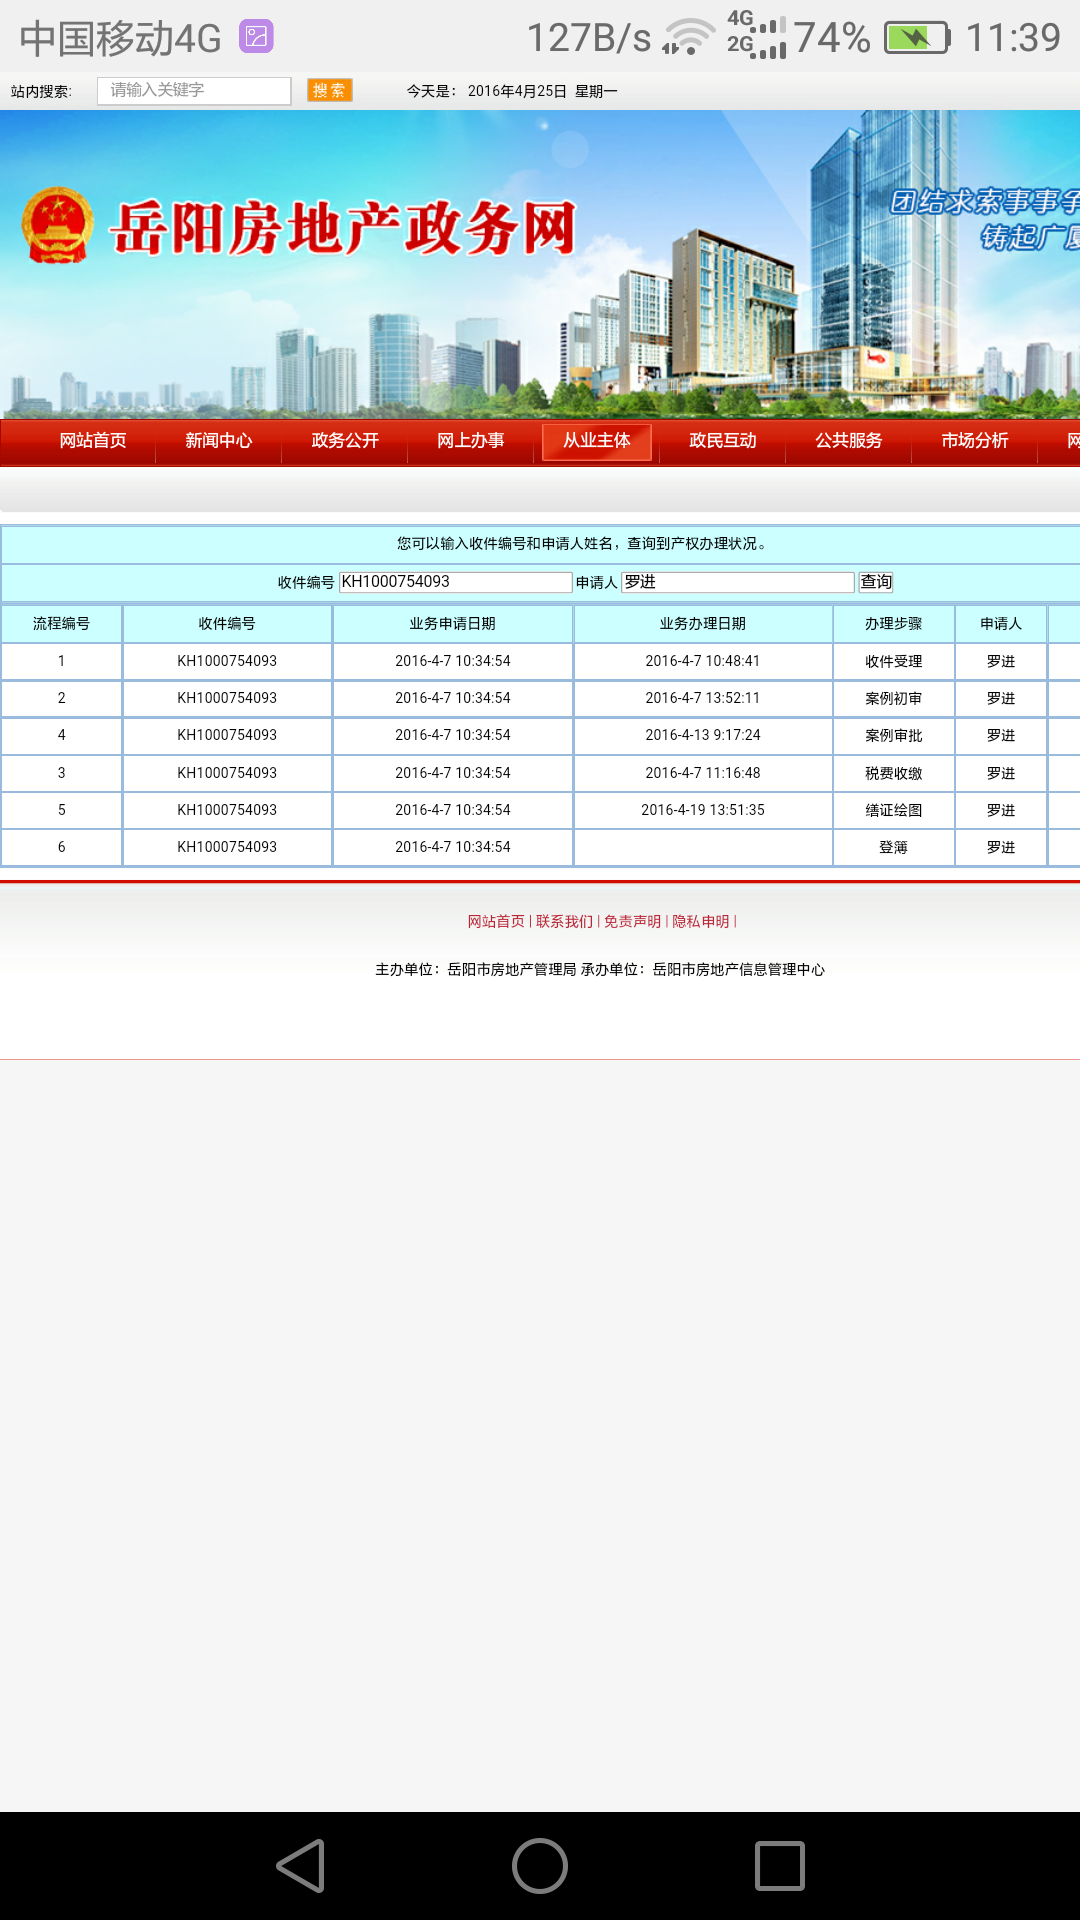1080x1920 pixels.
Task: Open the 网站首页 navigation tab
Action: point(93,441)
